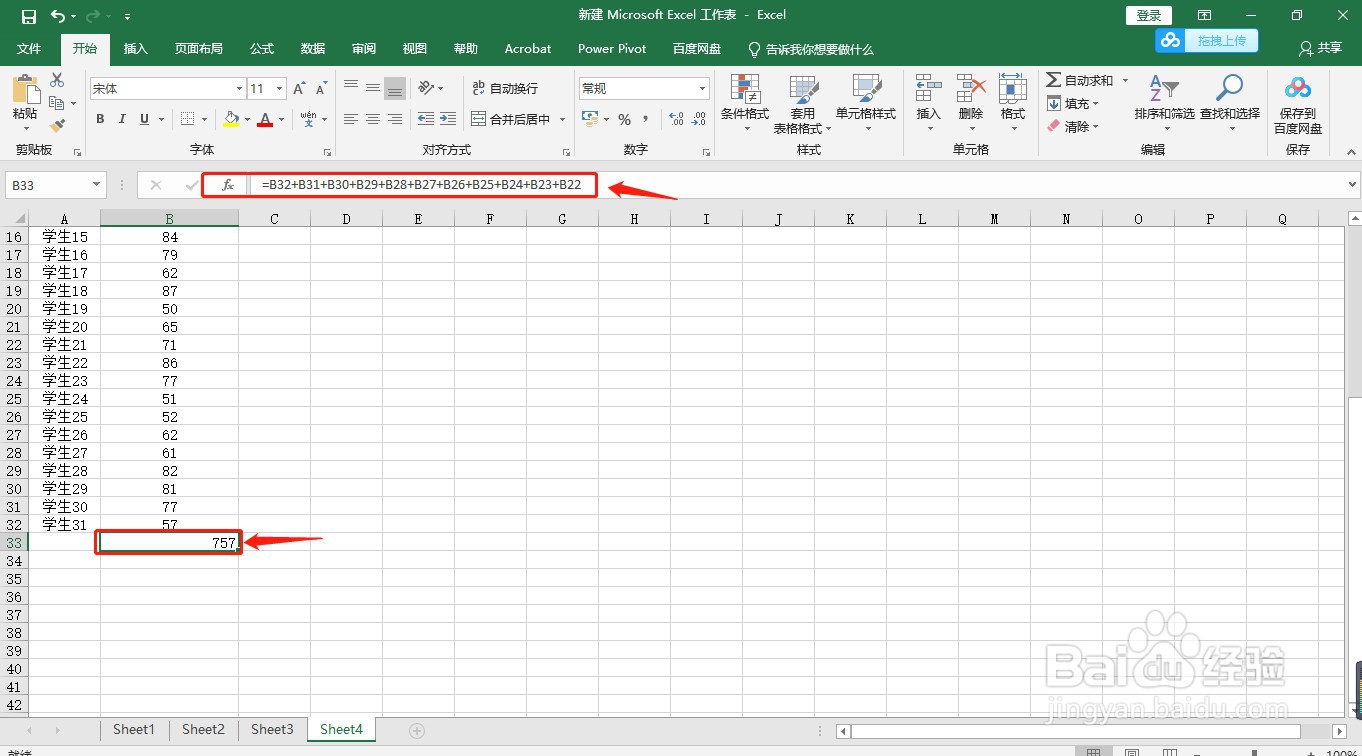Click the accounting number format icon
The image size is (1362, 756).
tap(590, 119)
